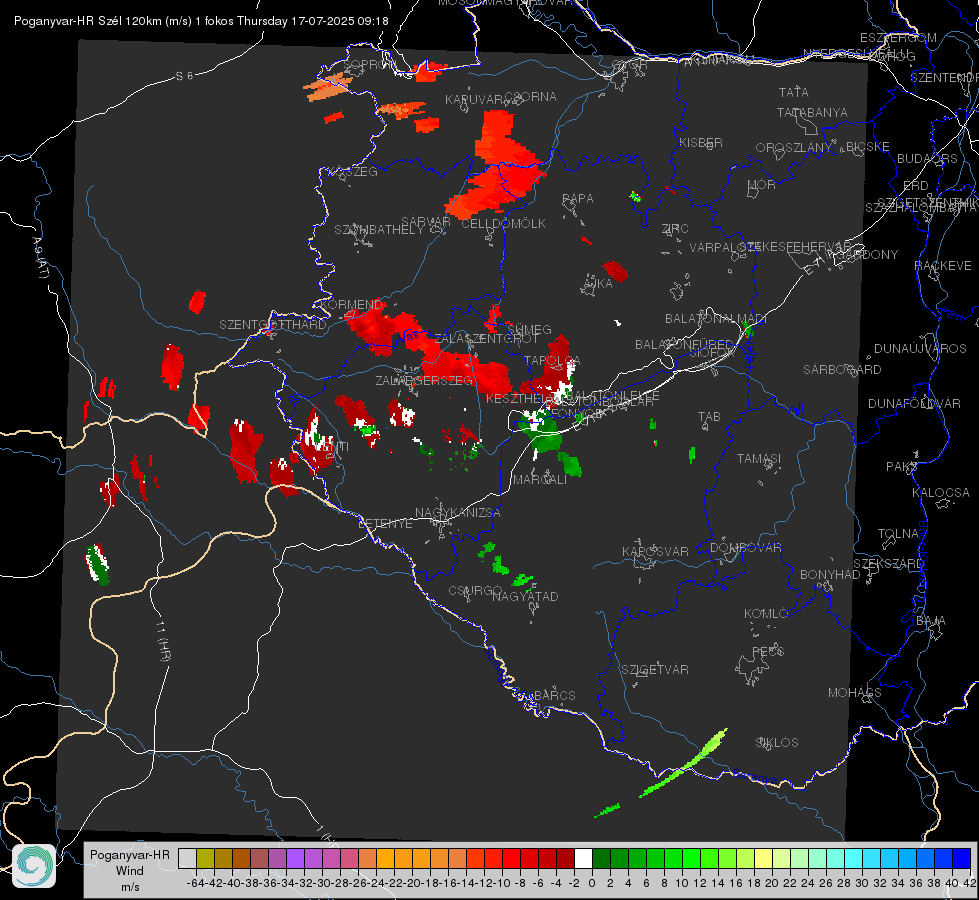The image size is (979, 900).
Task: Click the S 6 road label
Action: pos(184,76)
